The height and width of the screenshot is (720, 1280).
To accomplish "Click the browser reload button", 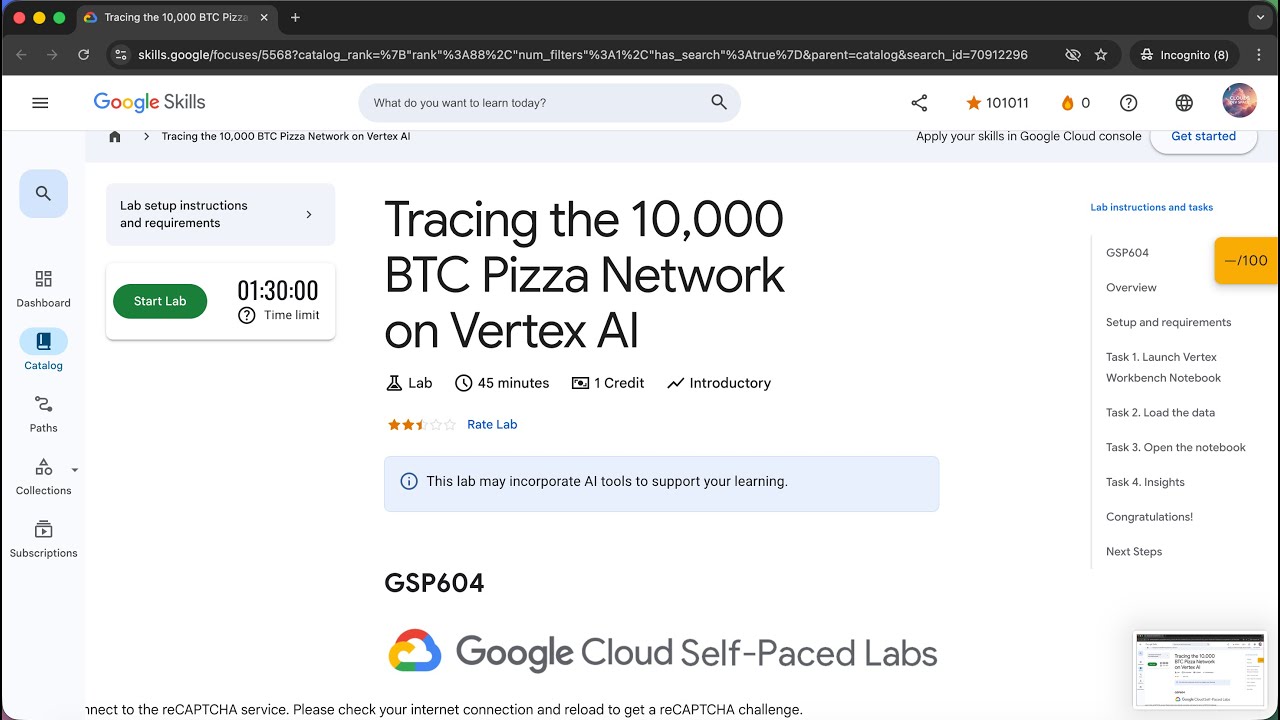I will point(84,55).
